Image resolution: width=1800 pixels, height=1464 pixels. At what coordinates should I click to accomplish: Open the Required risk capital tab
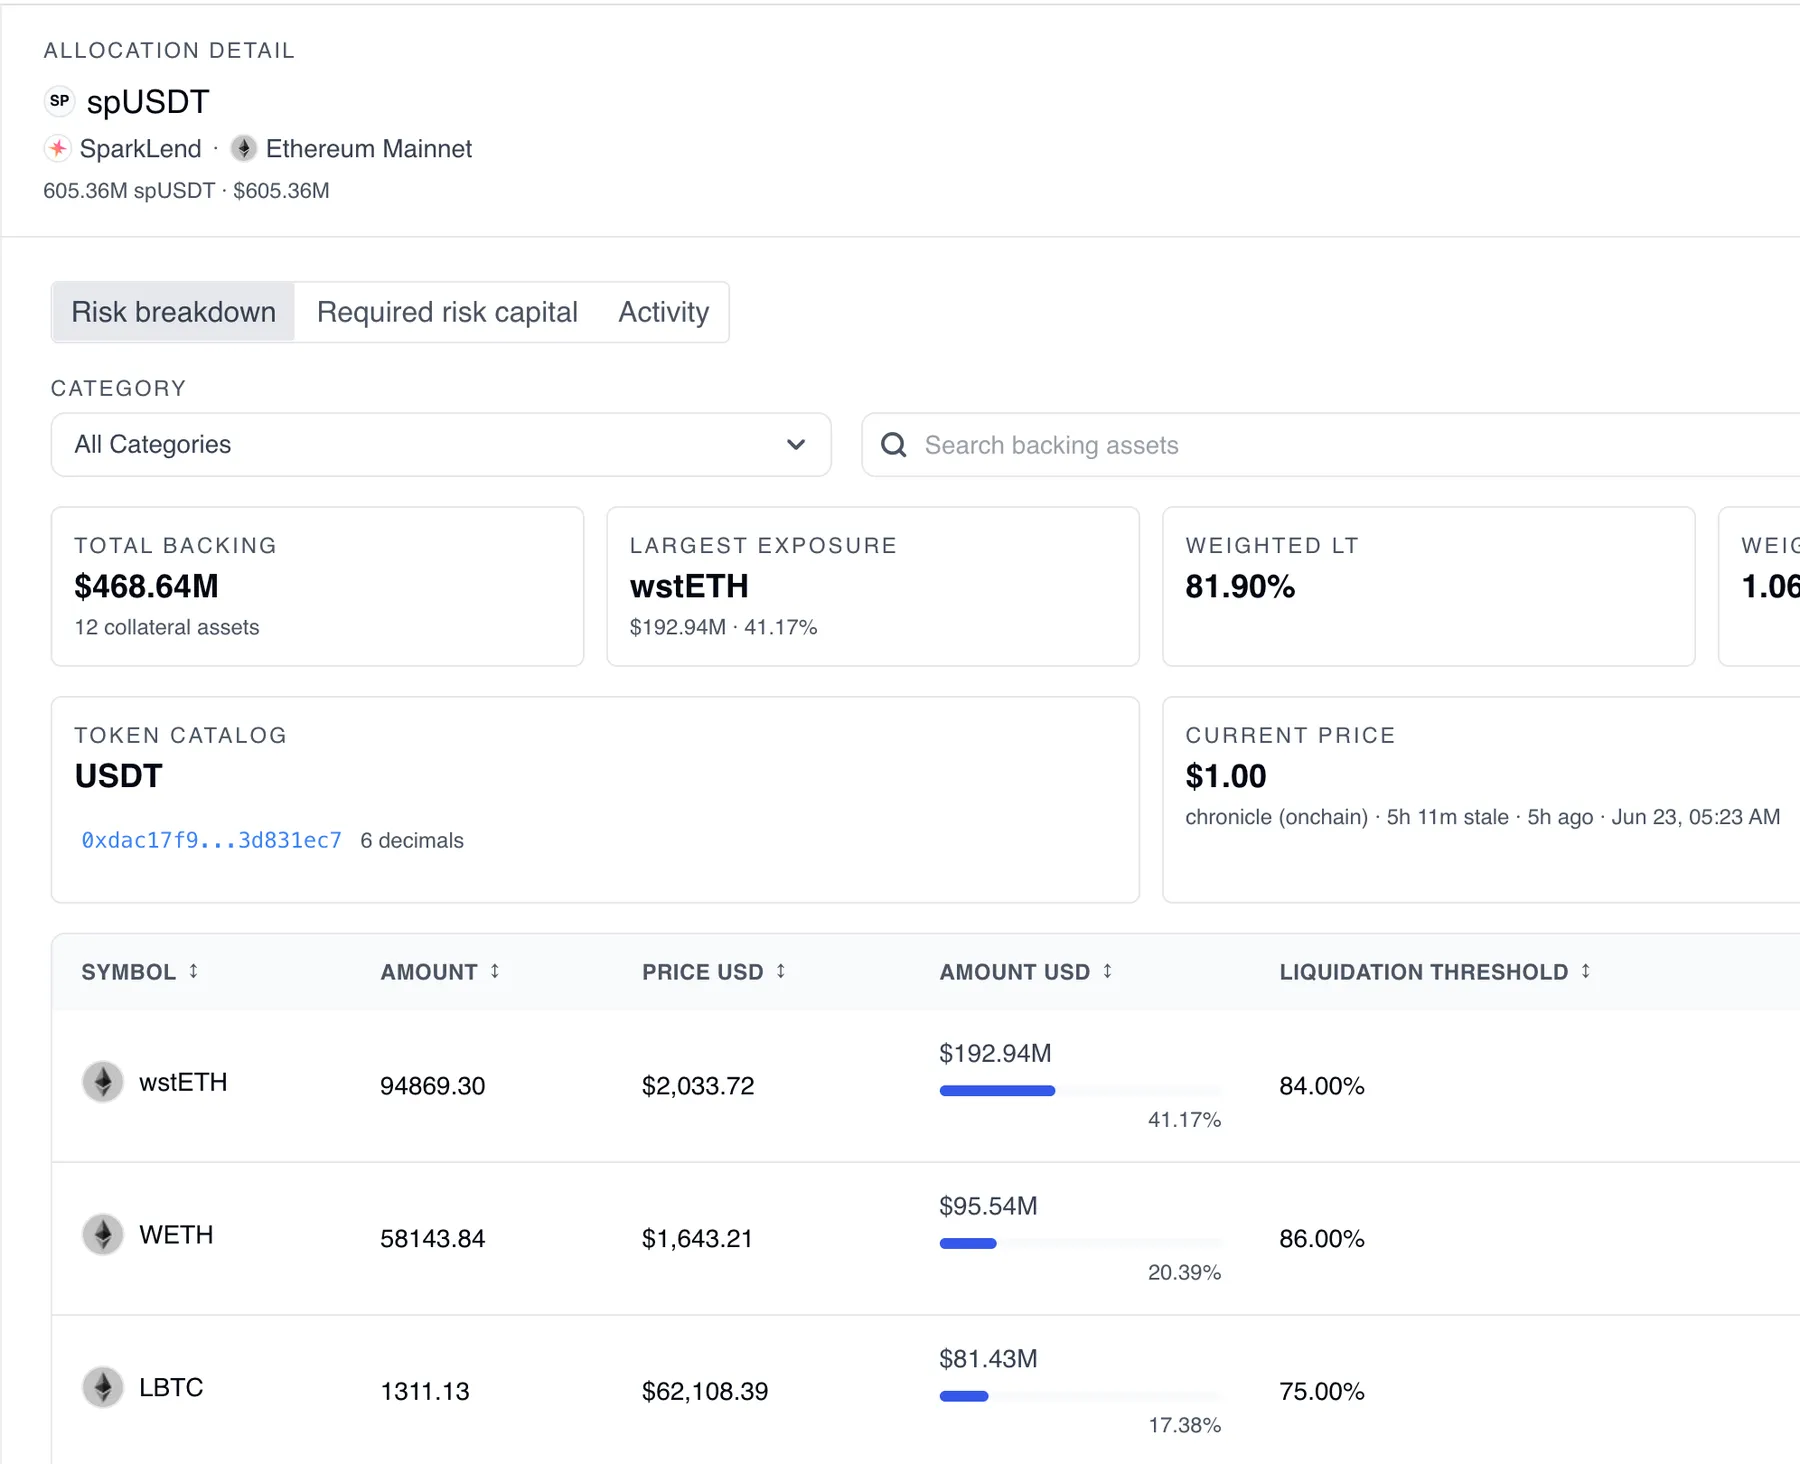pos(447,312)
